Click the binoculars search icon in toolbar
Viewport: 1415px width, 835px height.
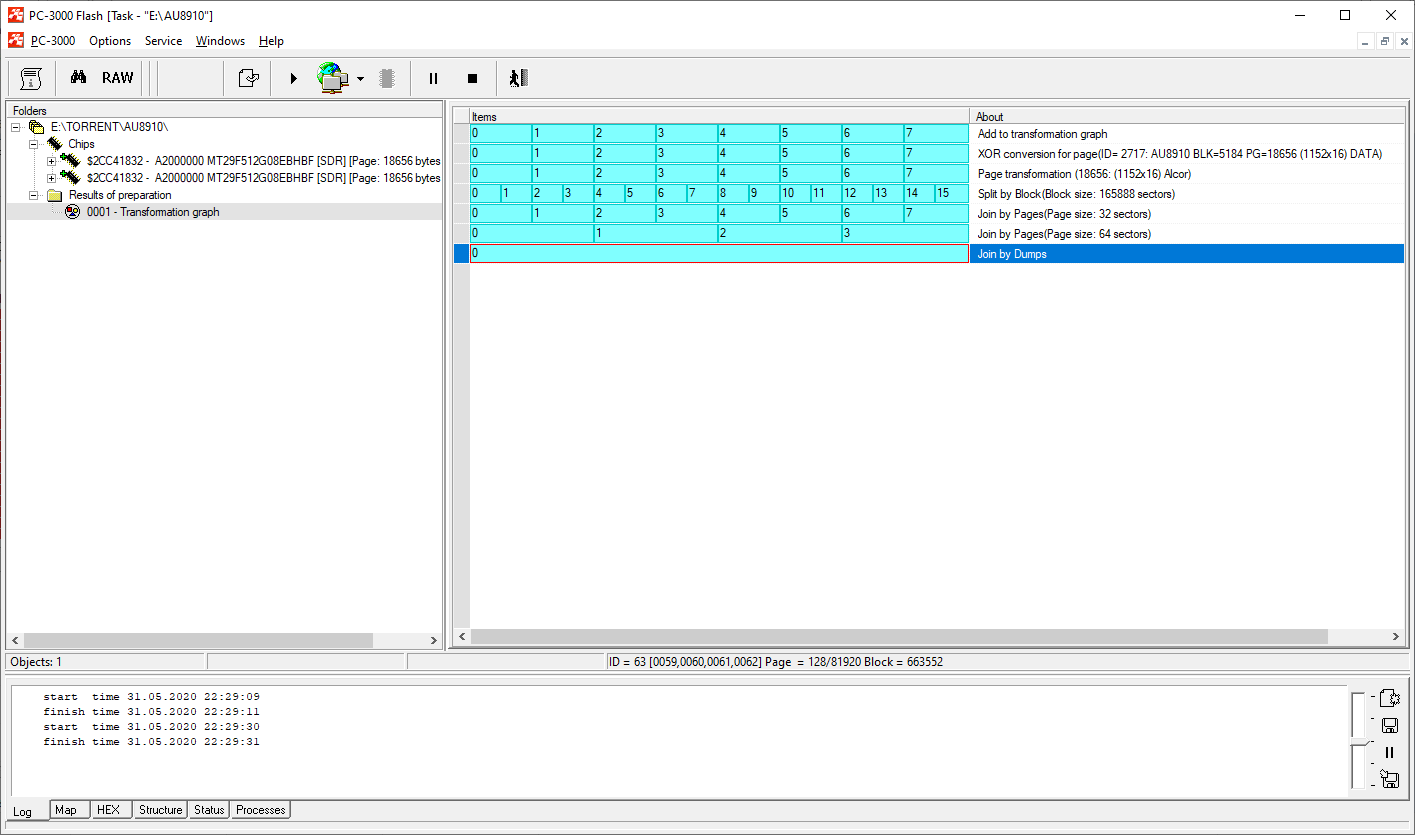point(78,78)
